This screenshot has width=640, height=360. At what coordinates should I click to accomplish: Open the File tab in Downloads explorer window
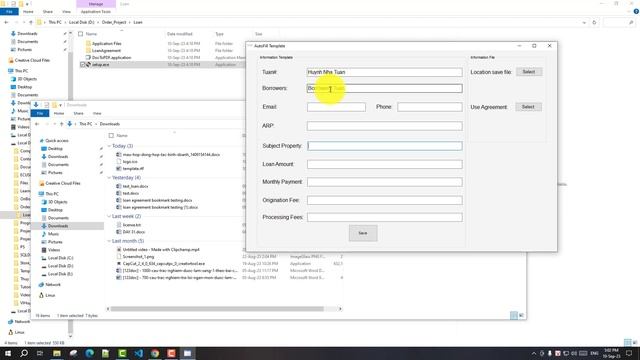coord(40,113)
